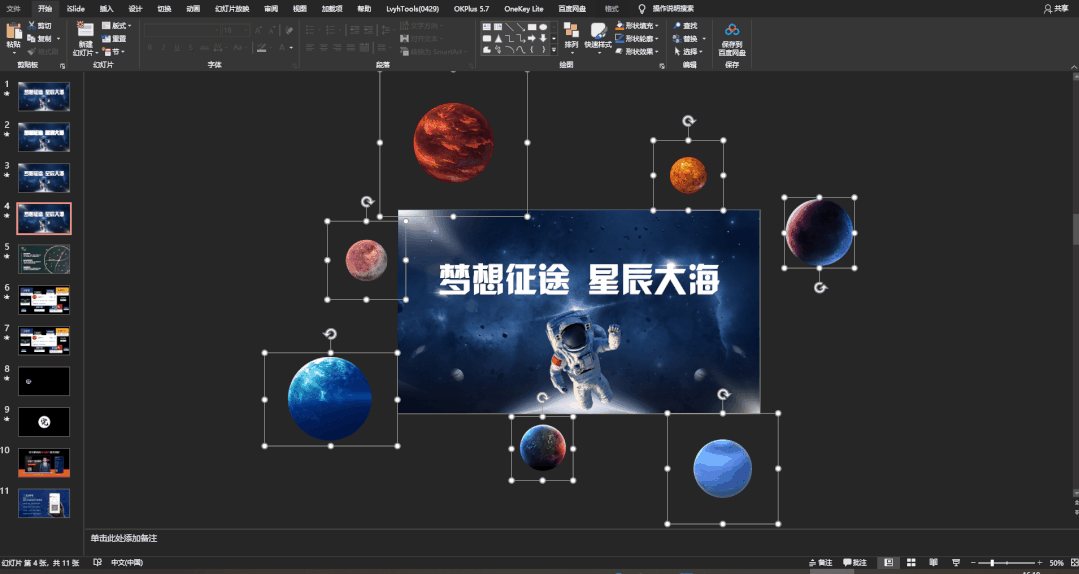Open the iSlide ribbon tab
The image size is (1079, 574).
click(x=76, y=9)
